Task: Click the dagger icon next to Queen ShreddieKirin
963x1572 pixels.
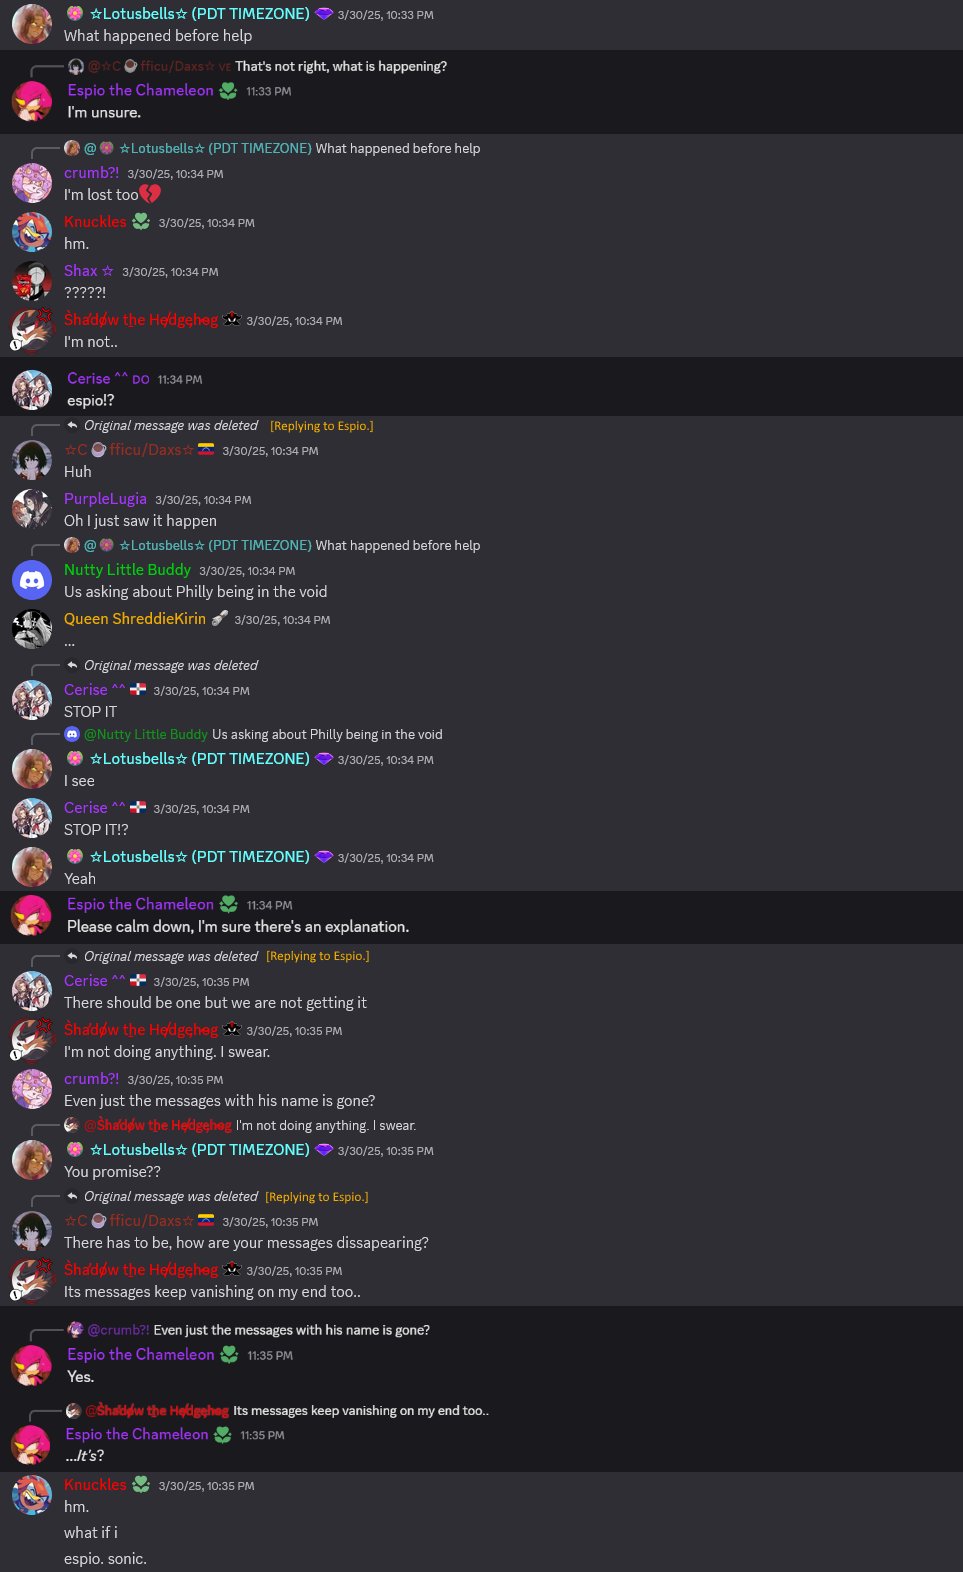Action: (220, 618)
